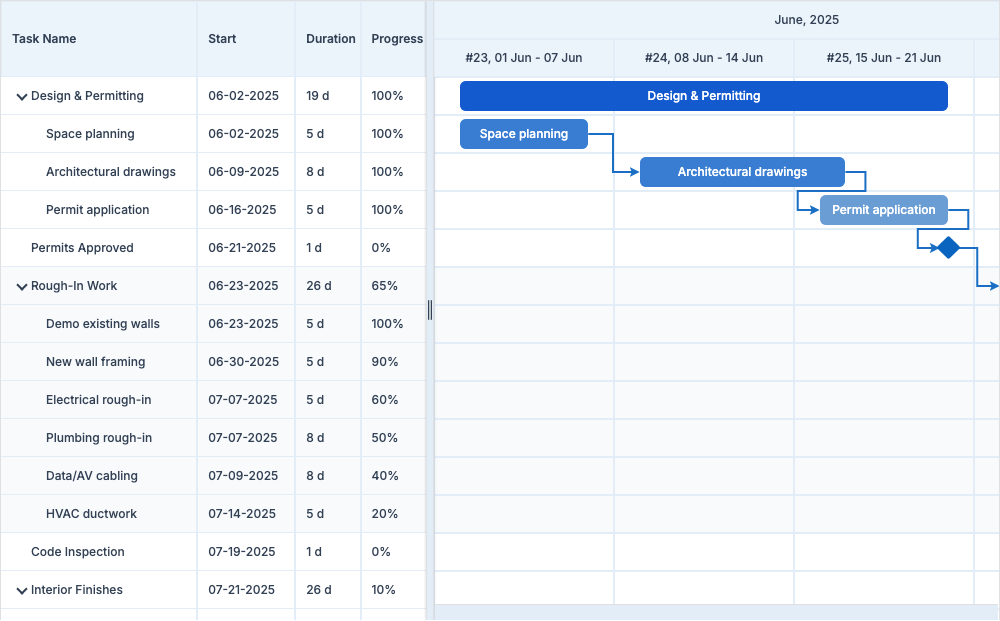Click the dependency arrow into Architectural drawings
1000x621 pixels.
click(x=628, y=172)
